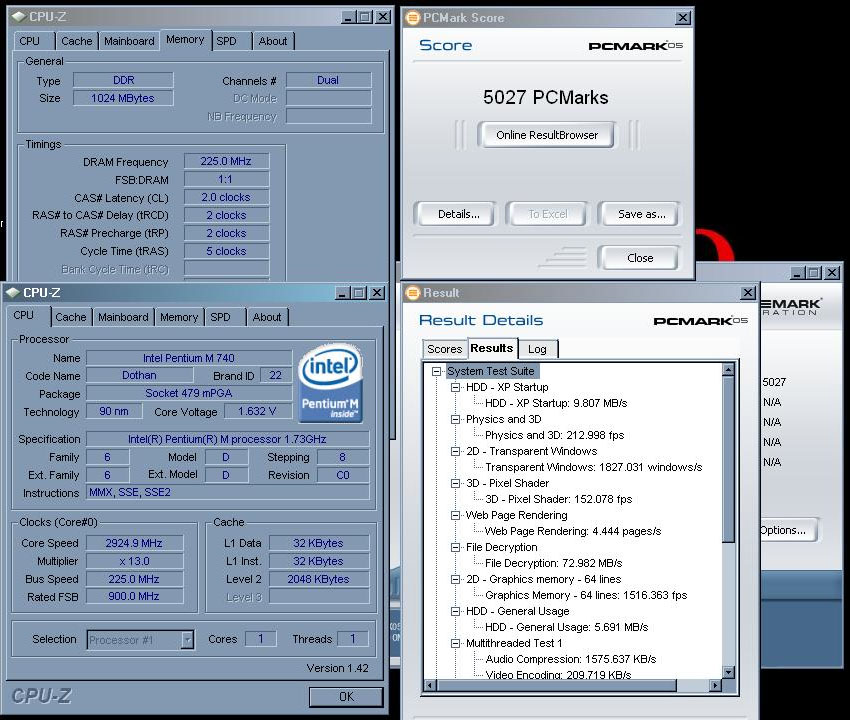This screenshot has width=850, height=721.
Task: Open About tab in upper CPU-Z window
Action: pos(273,41)
